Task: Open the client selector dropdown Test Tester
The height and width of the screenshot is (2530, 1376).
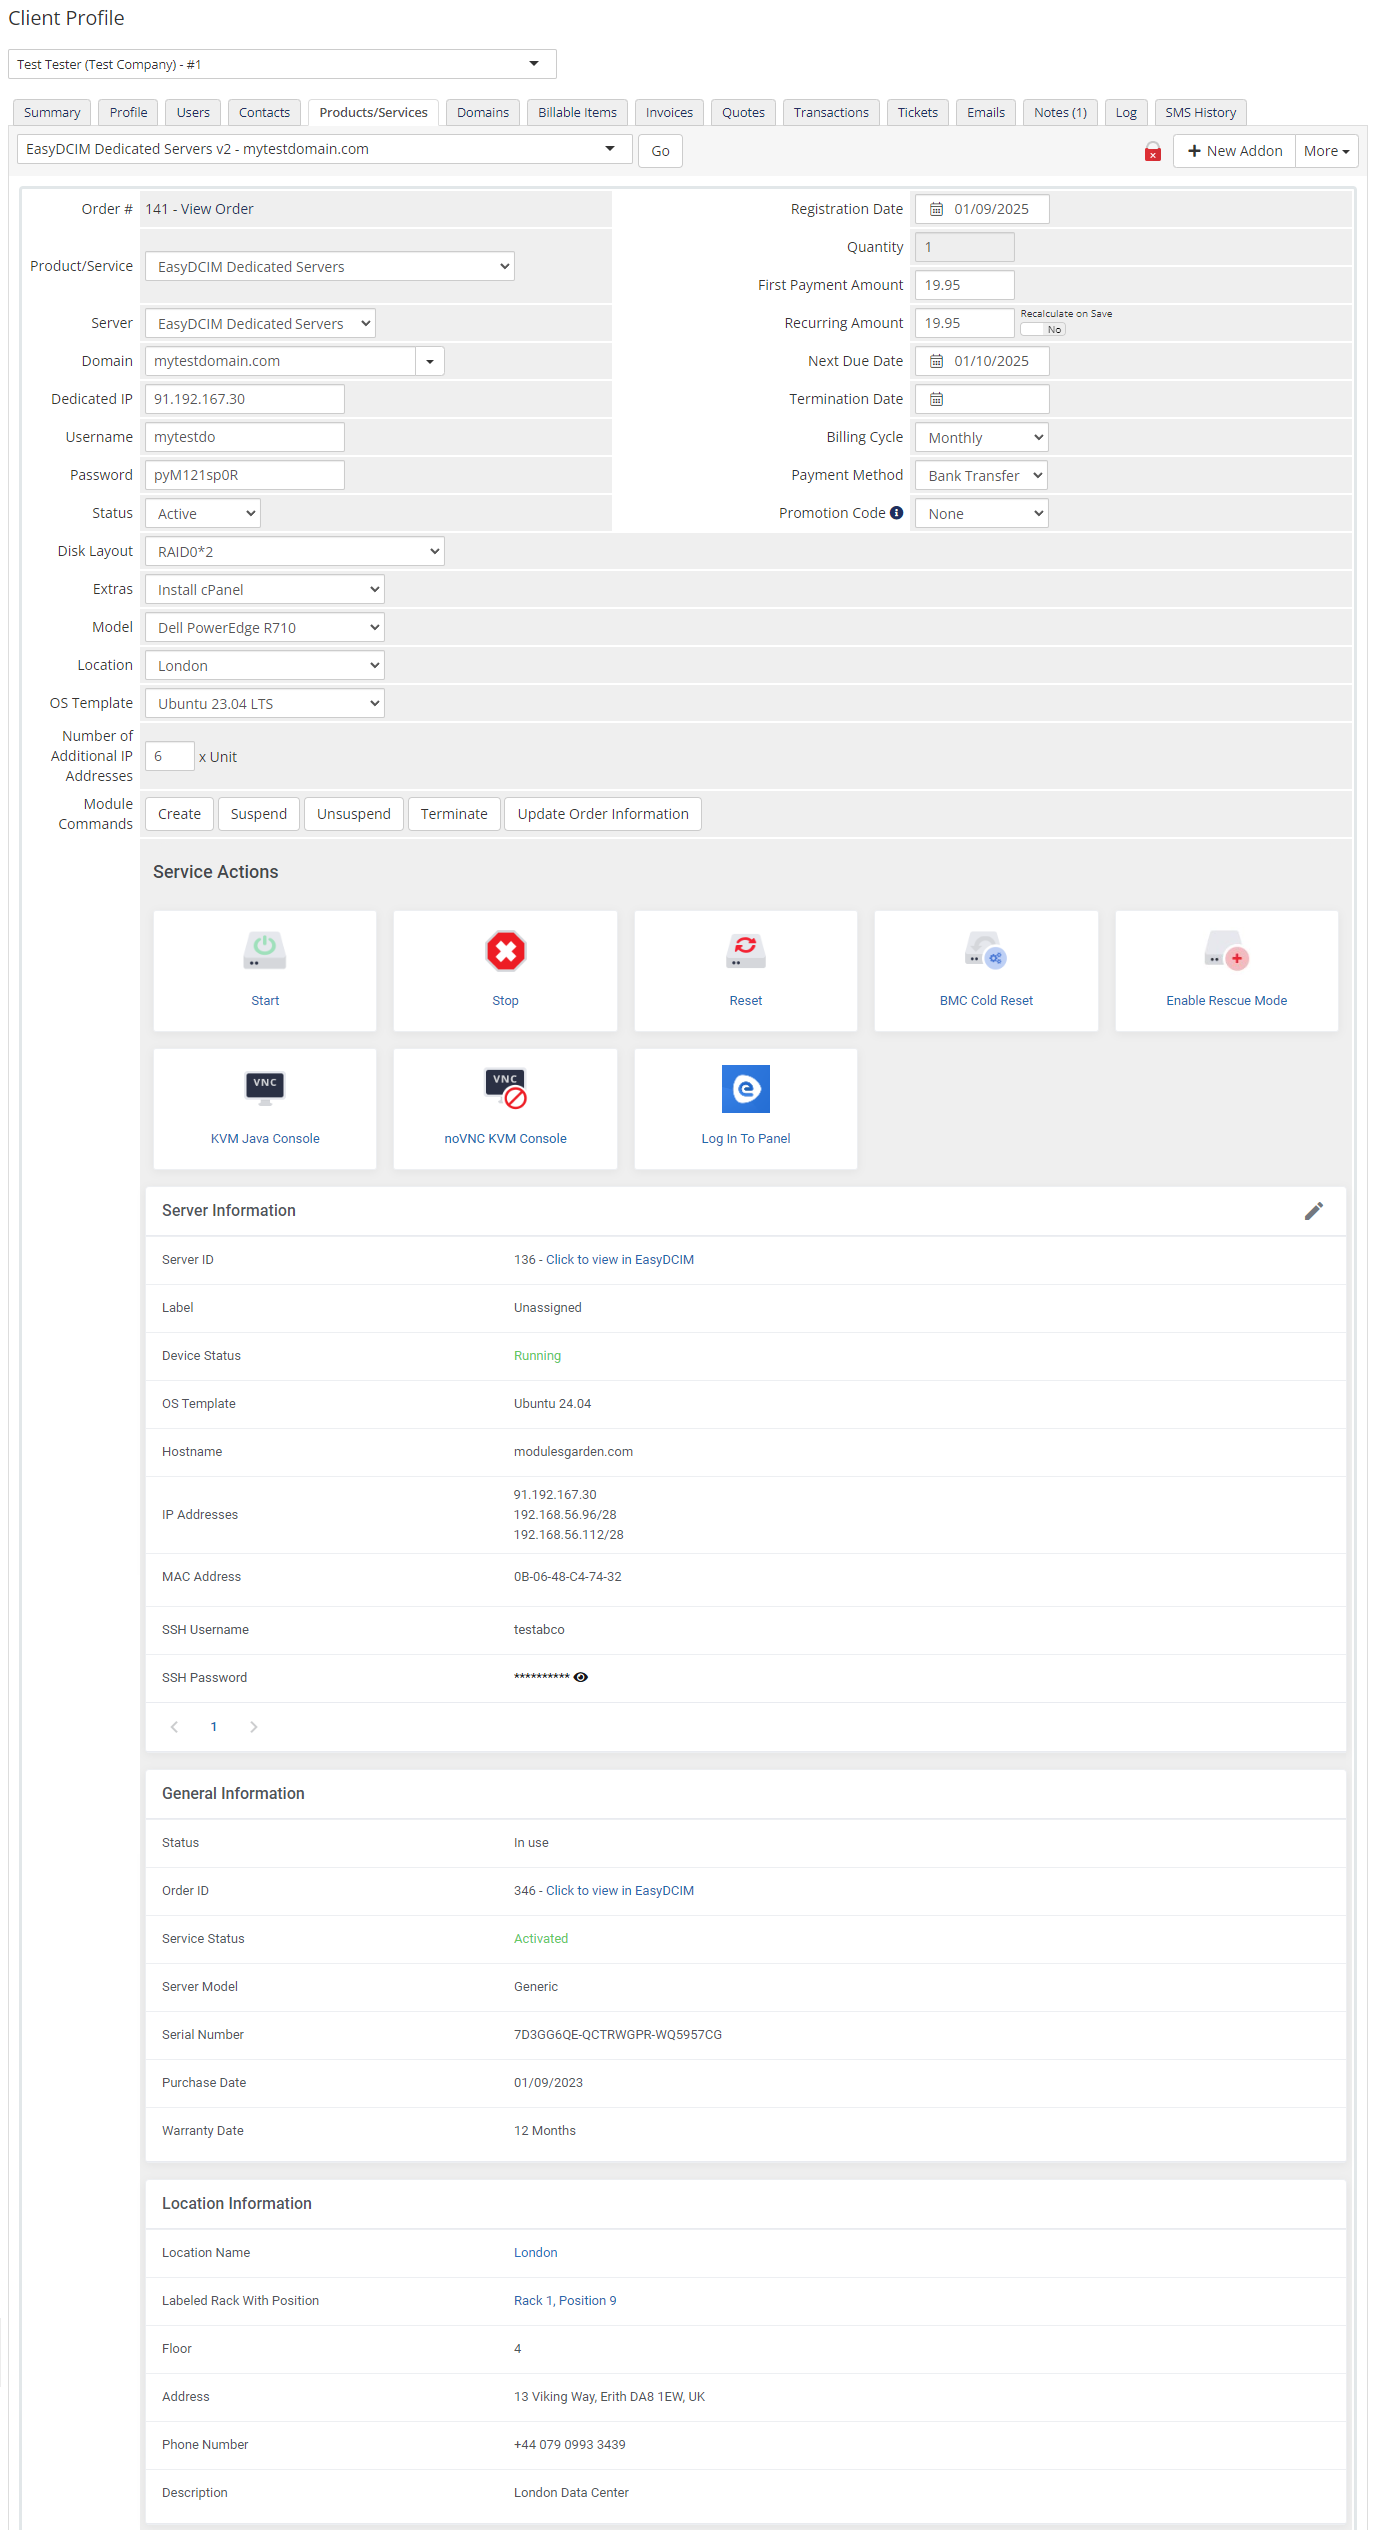Action: click(282, 64)
